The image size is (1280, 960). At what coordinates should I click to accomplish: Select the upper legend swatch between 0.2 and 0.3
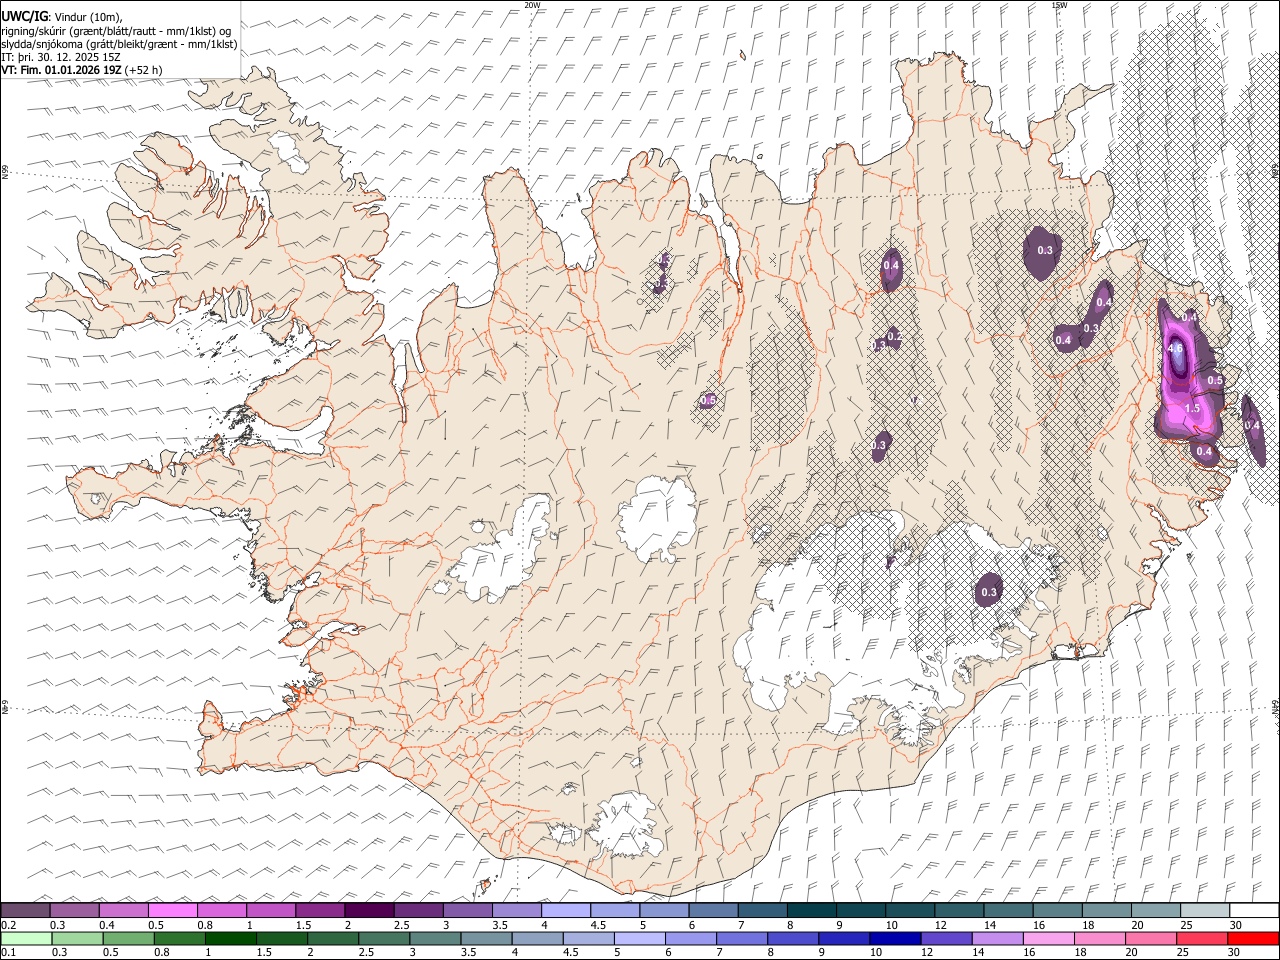point(25,911)
